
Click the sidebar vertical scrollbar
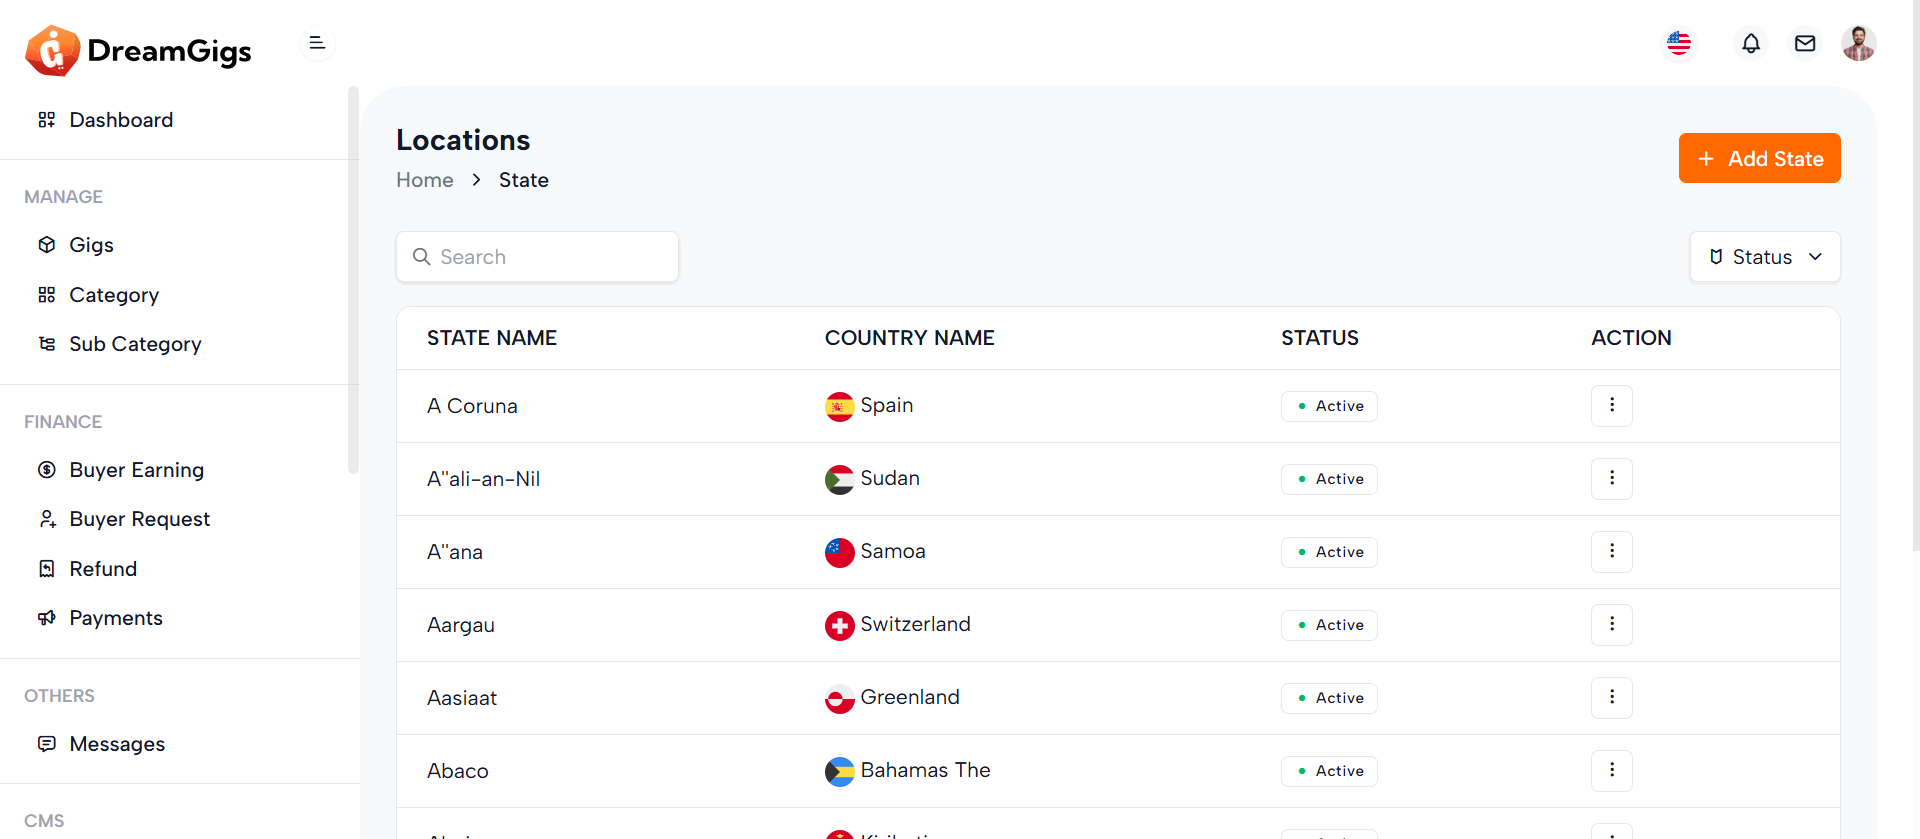352,280
